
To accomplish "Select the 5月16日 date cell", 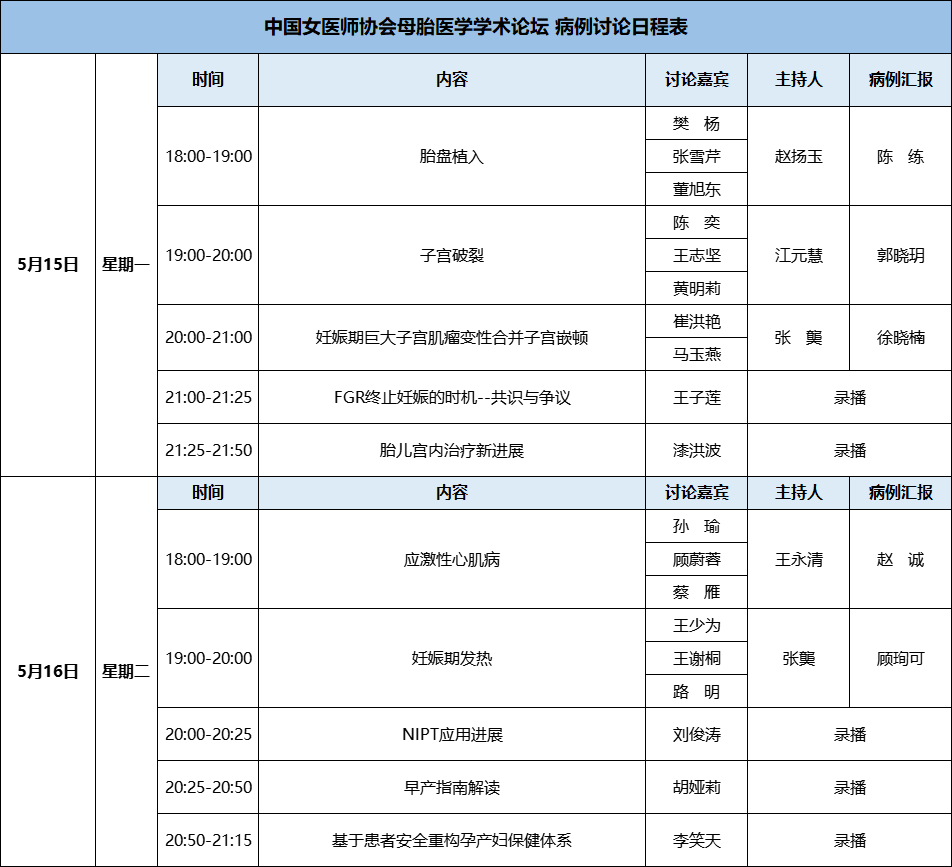I will pyautogui.click(x=48, y=672).
